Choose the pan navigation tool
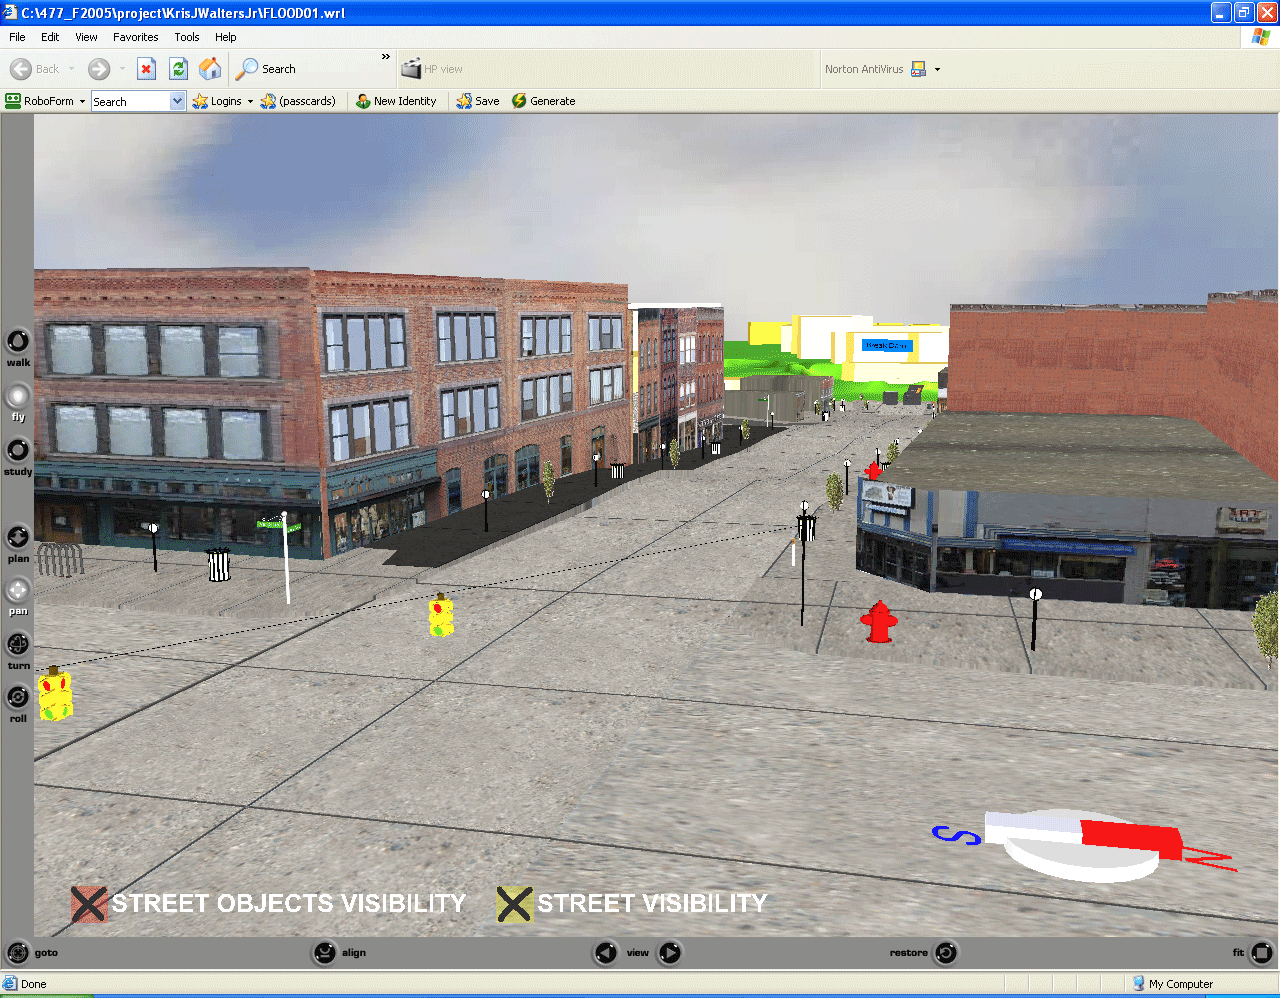Viewport: 1280px width, 998px height. click(18, 590)
